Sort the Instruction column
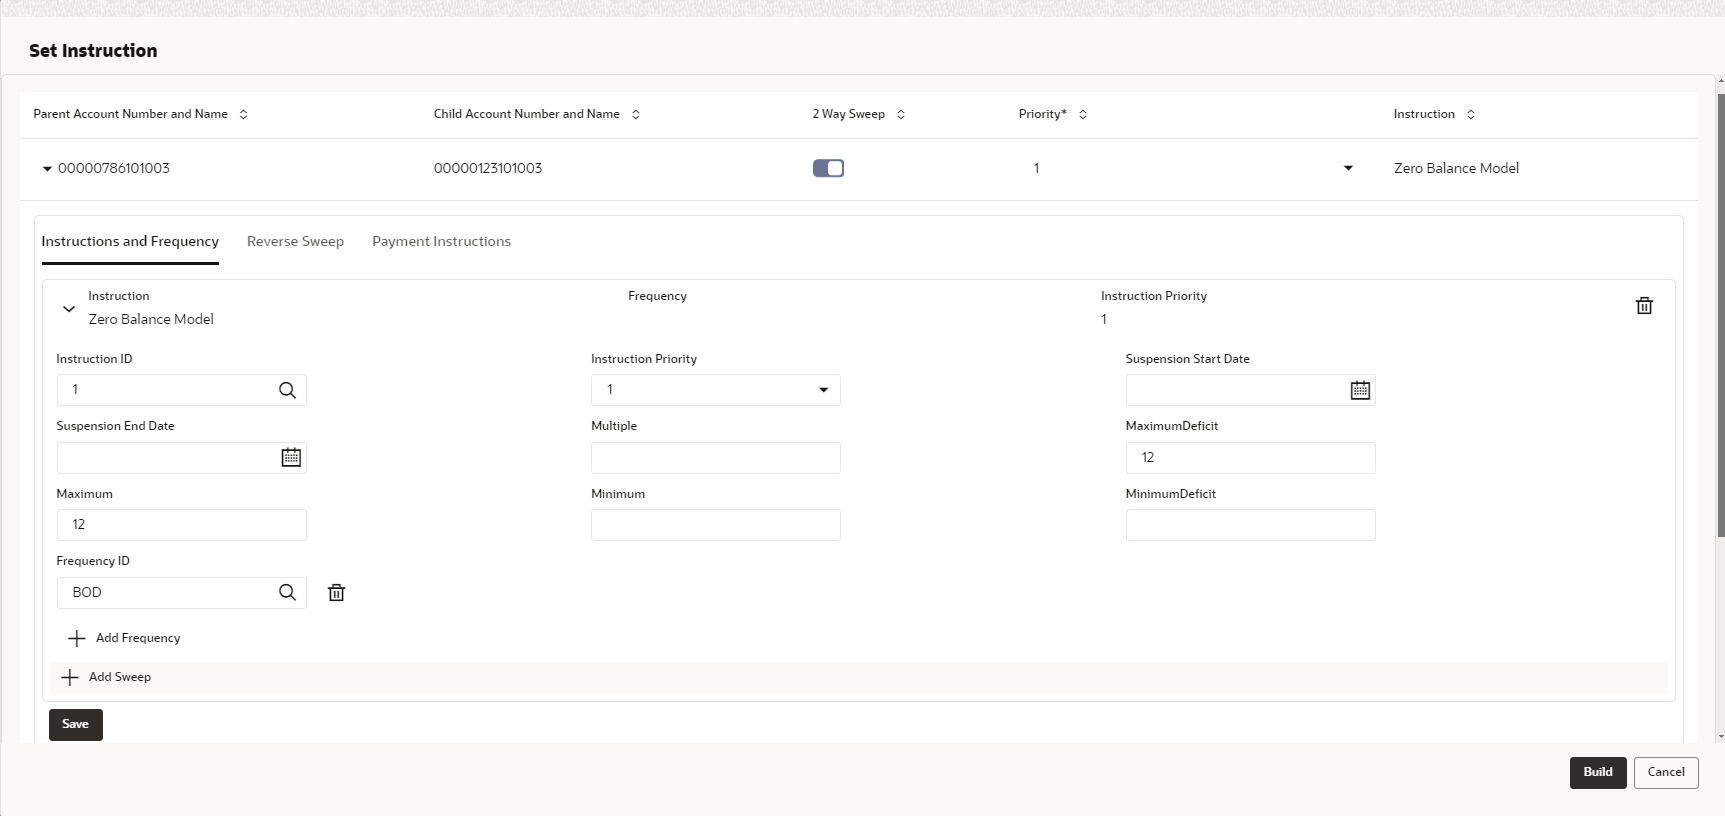Image resolution: width=1725 pixels, height=816 pixels. pos(1471,114)
